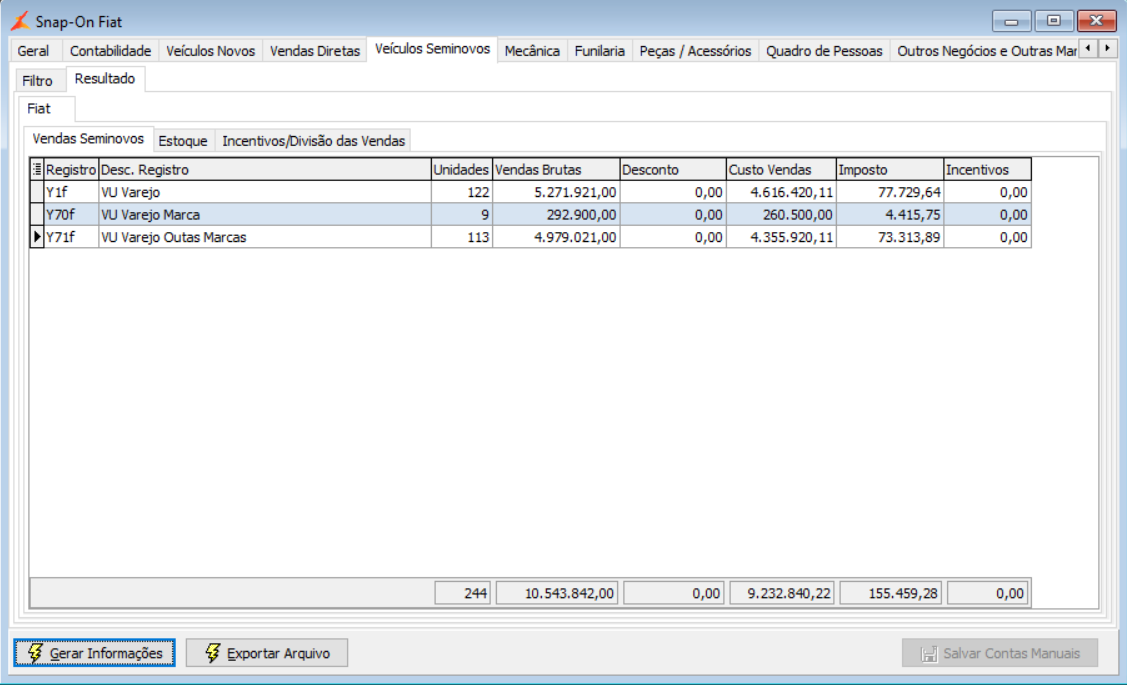Open the Contabilidade tab
The height and width of the screenshot is (685, 1127).
tap(110, 51)
